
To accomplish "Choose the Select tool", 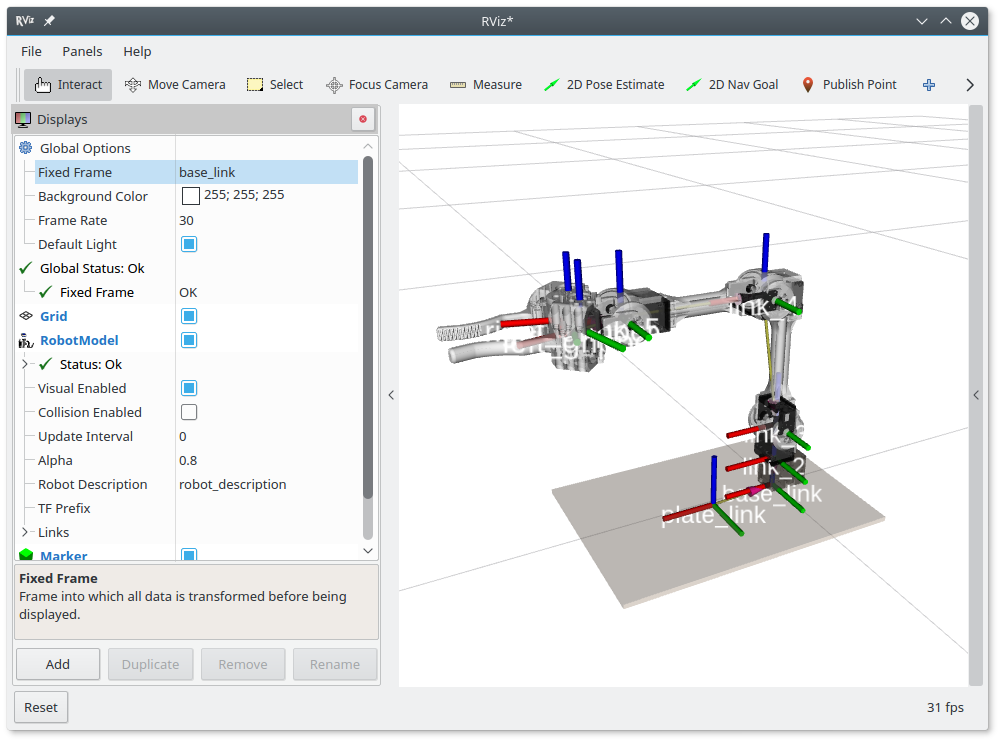I will pos(275,85).
